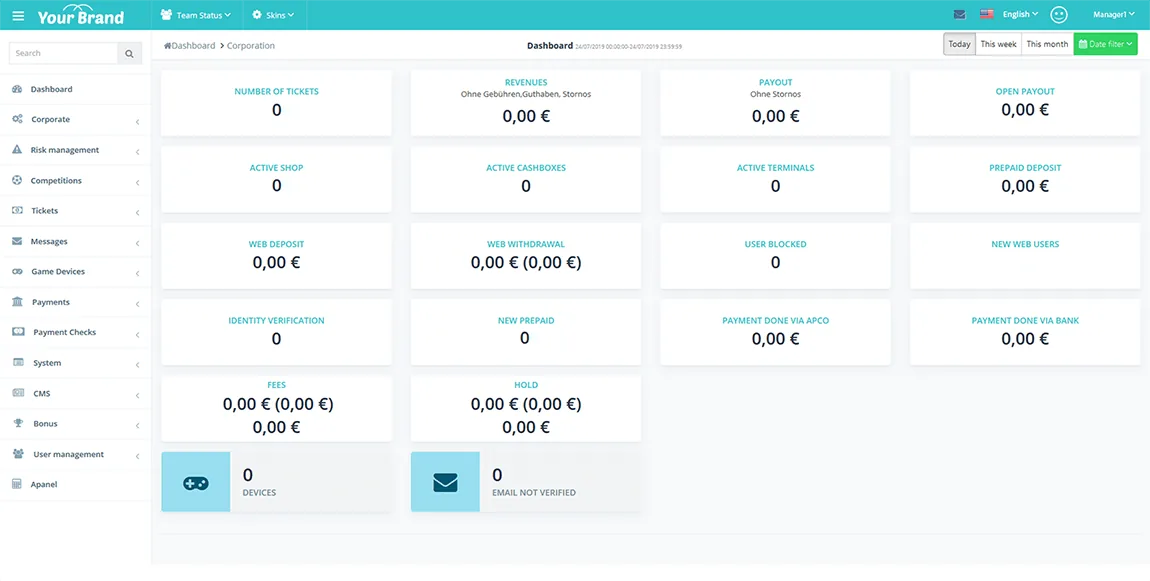This screenshot has height=581, width=1150.
Task: Click the Payment Done Via Bank label
Action: [x=1025, y=321]
